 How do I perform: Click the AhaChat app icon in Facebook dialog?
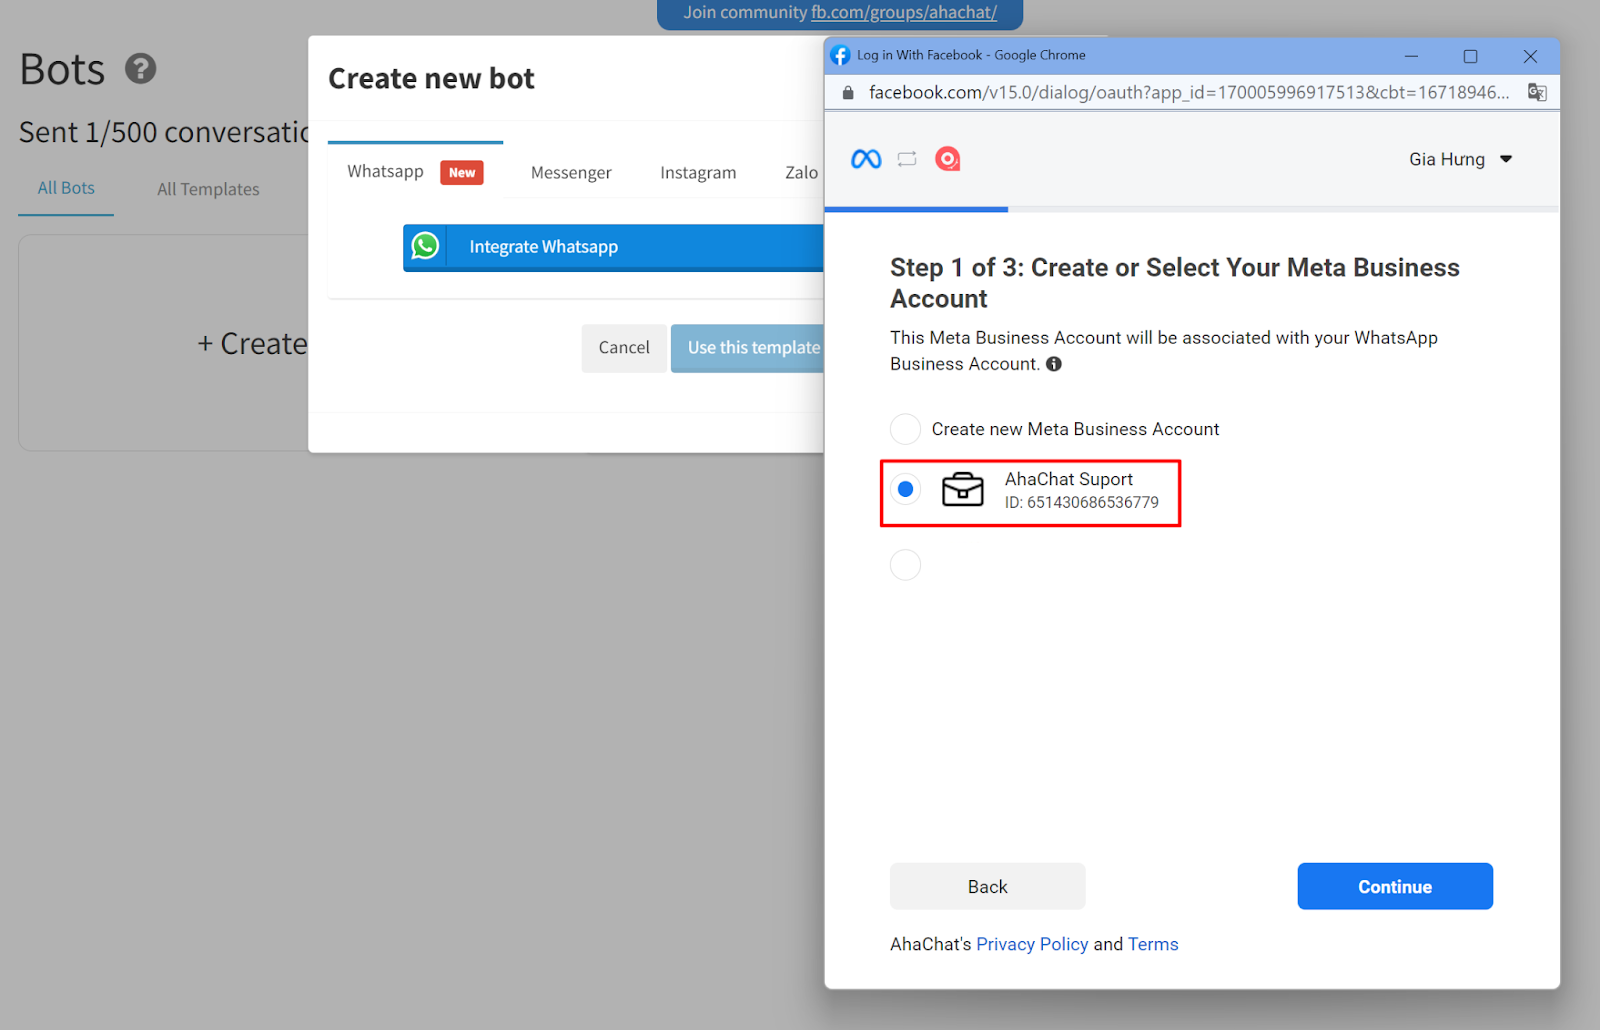(947, 159)
